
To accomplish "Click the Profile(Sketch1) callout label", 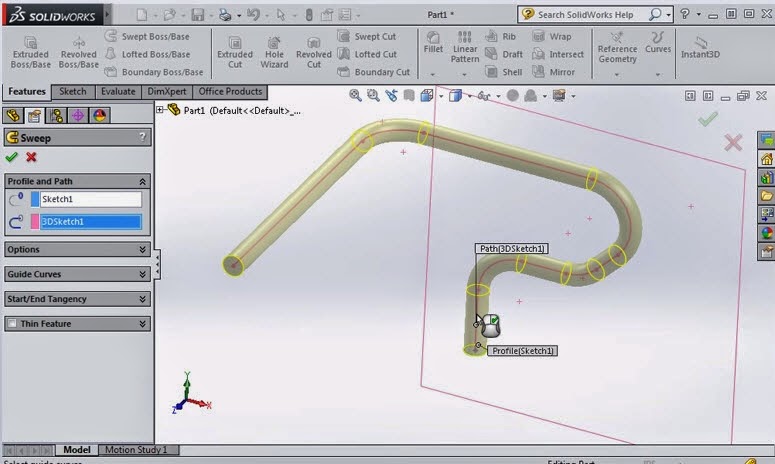I will pyautogui.click(x=522, y=351).
